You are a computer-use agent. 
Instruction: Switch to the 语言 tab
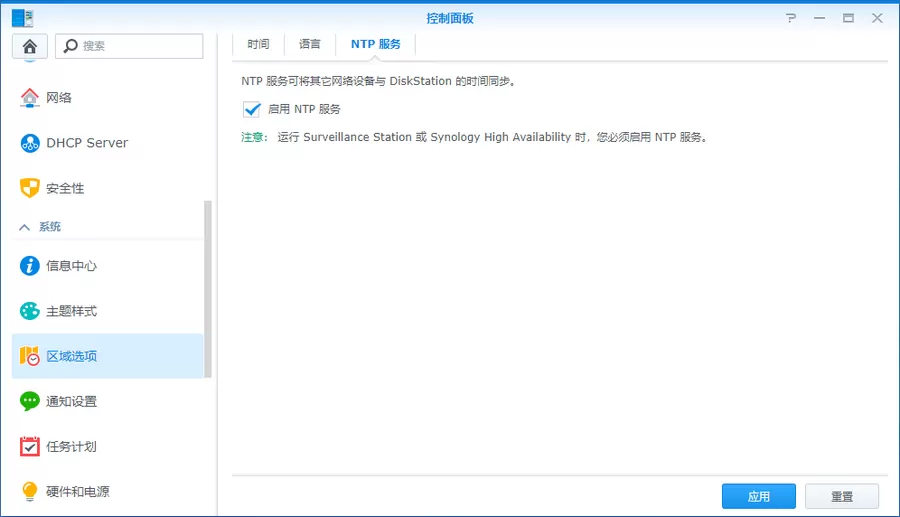pos(309,44)
